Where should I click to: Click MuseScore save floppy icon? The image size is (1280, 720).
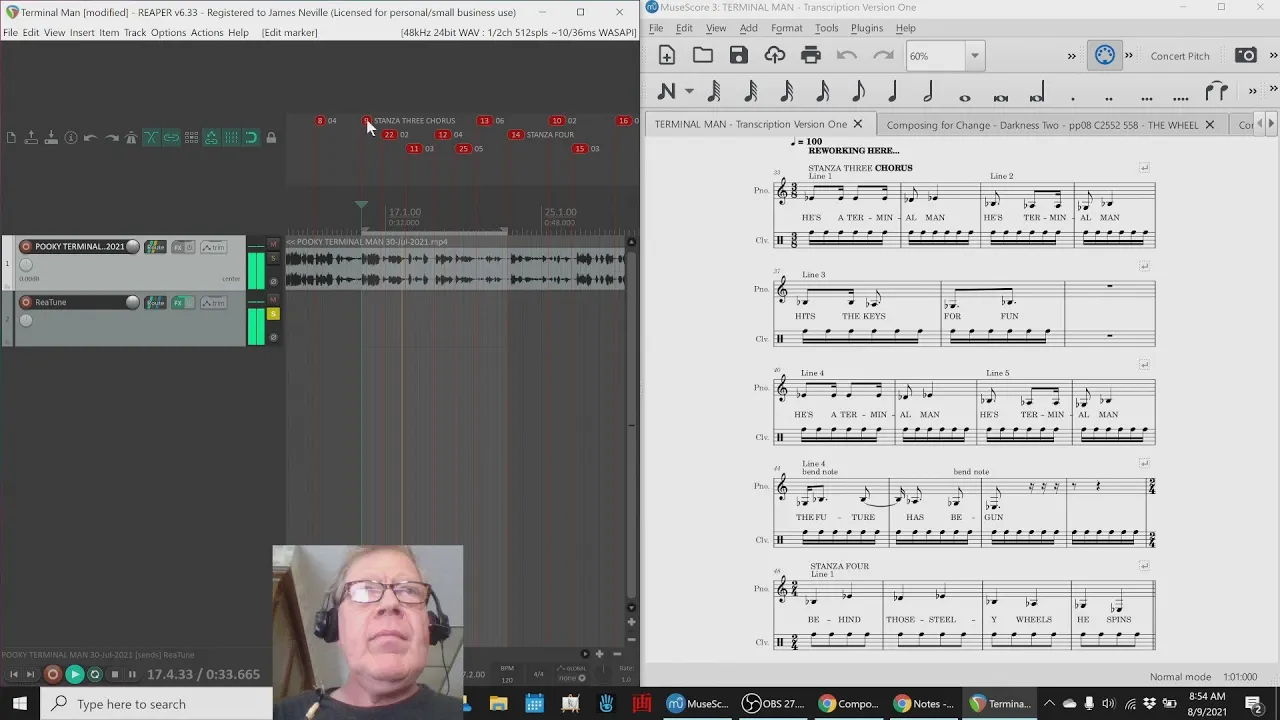tap(739, 56)
